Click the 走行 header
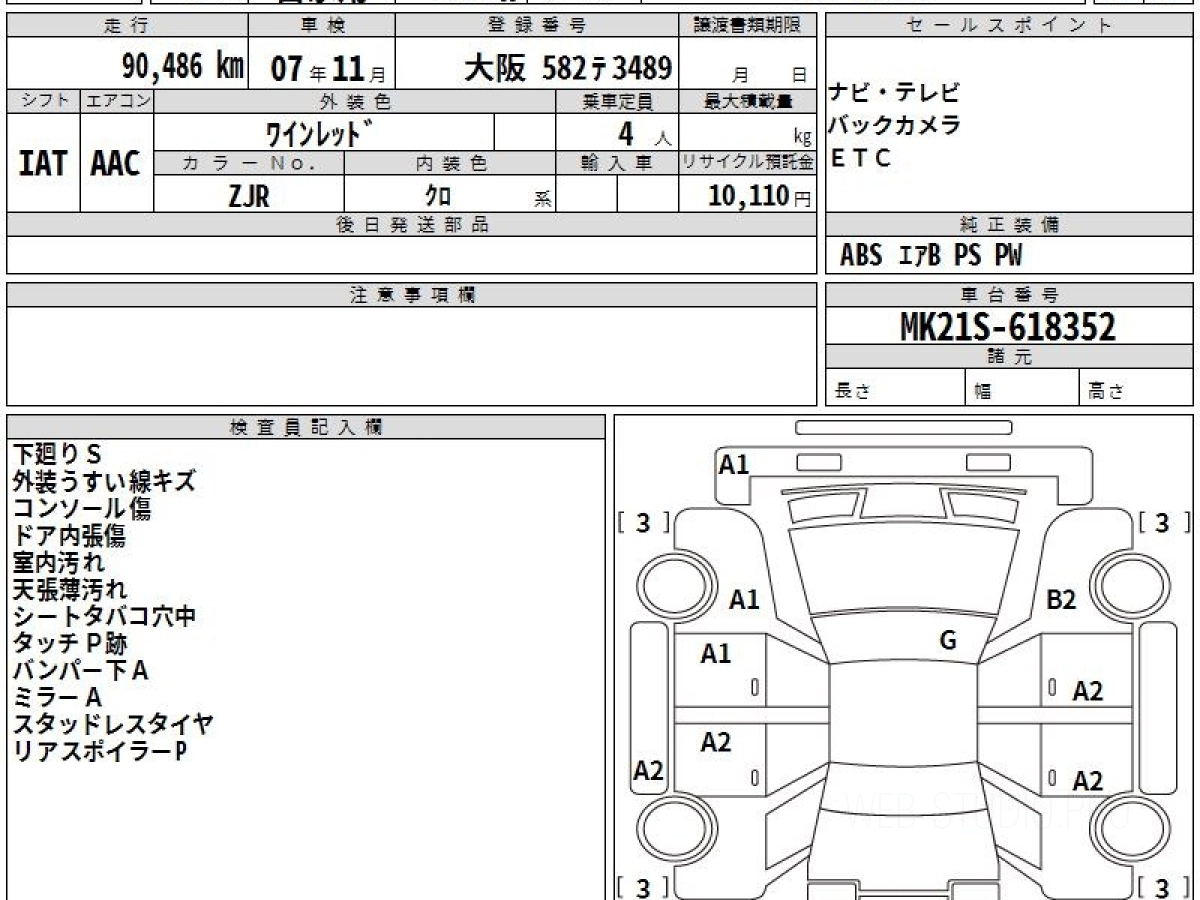Viewport: 1200px width, 900px height. point(126,26)
